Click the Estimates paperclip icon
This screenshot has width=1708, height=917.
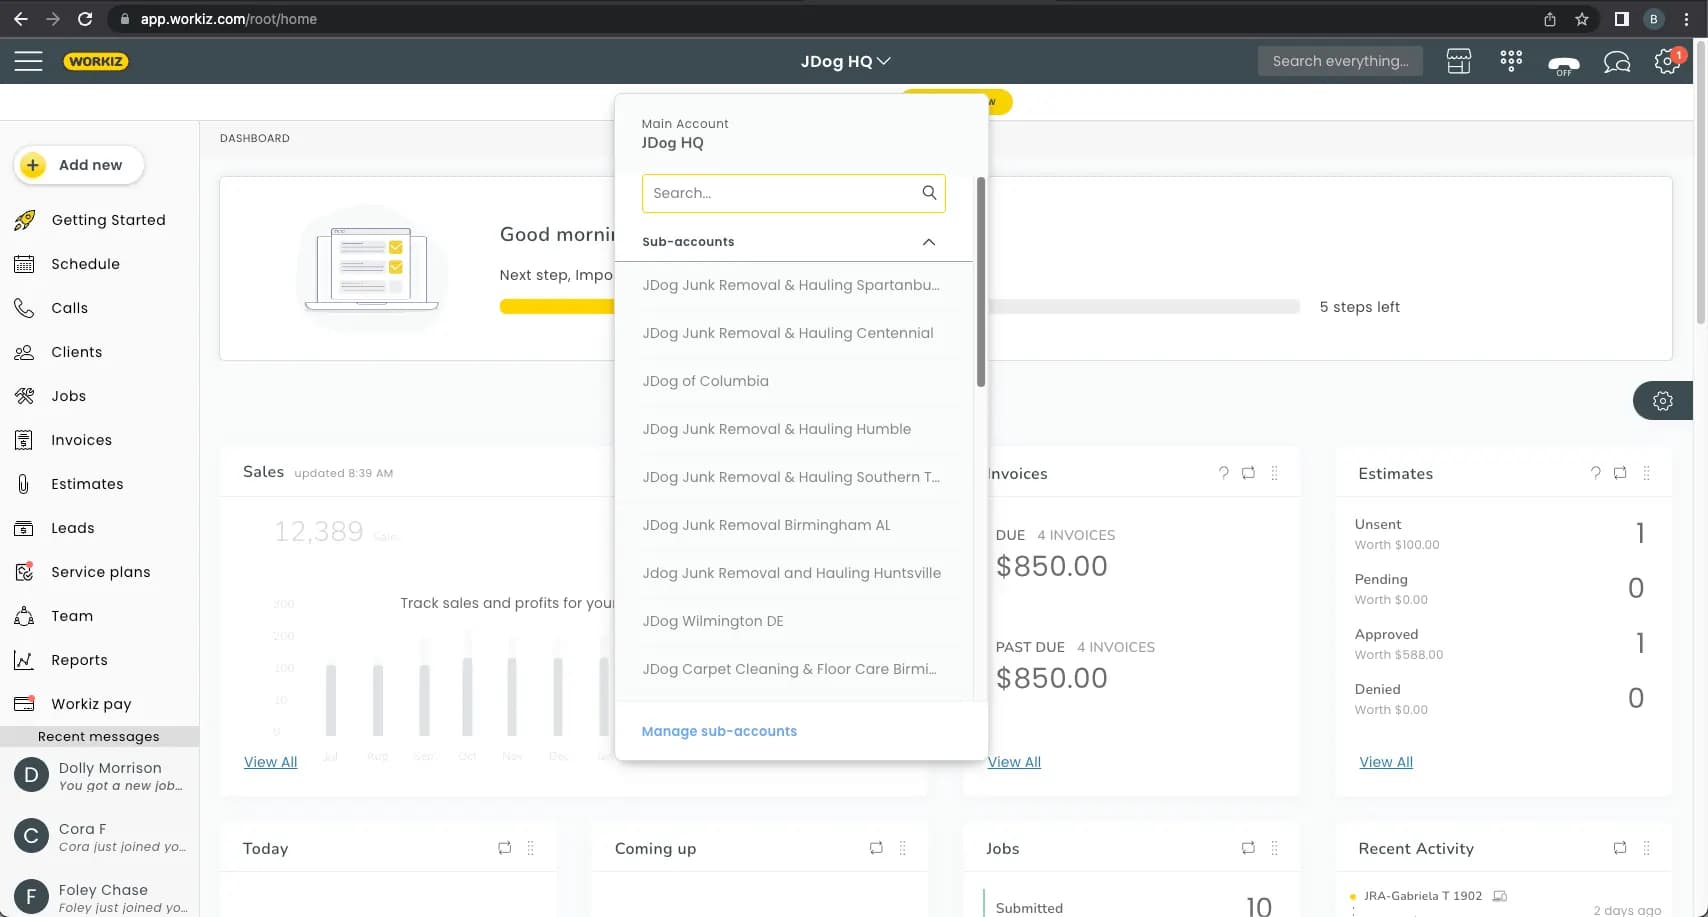(23, 484)
